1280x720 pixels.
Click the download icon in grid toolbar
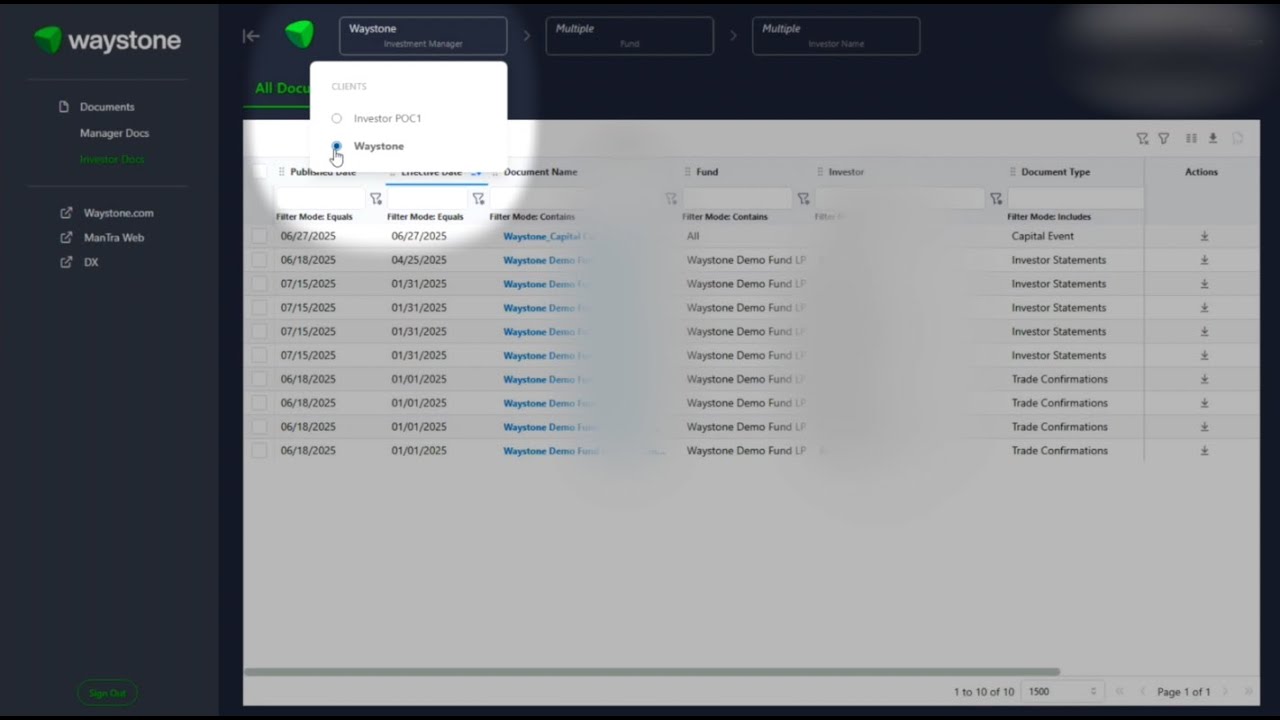(1213, 139)
